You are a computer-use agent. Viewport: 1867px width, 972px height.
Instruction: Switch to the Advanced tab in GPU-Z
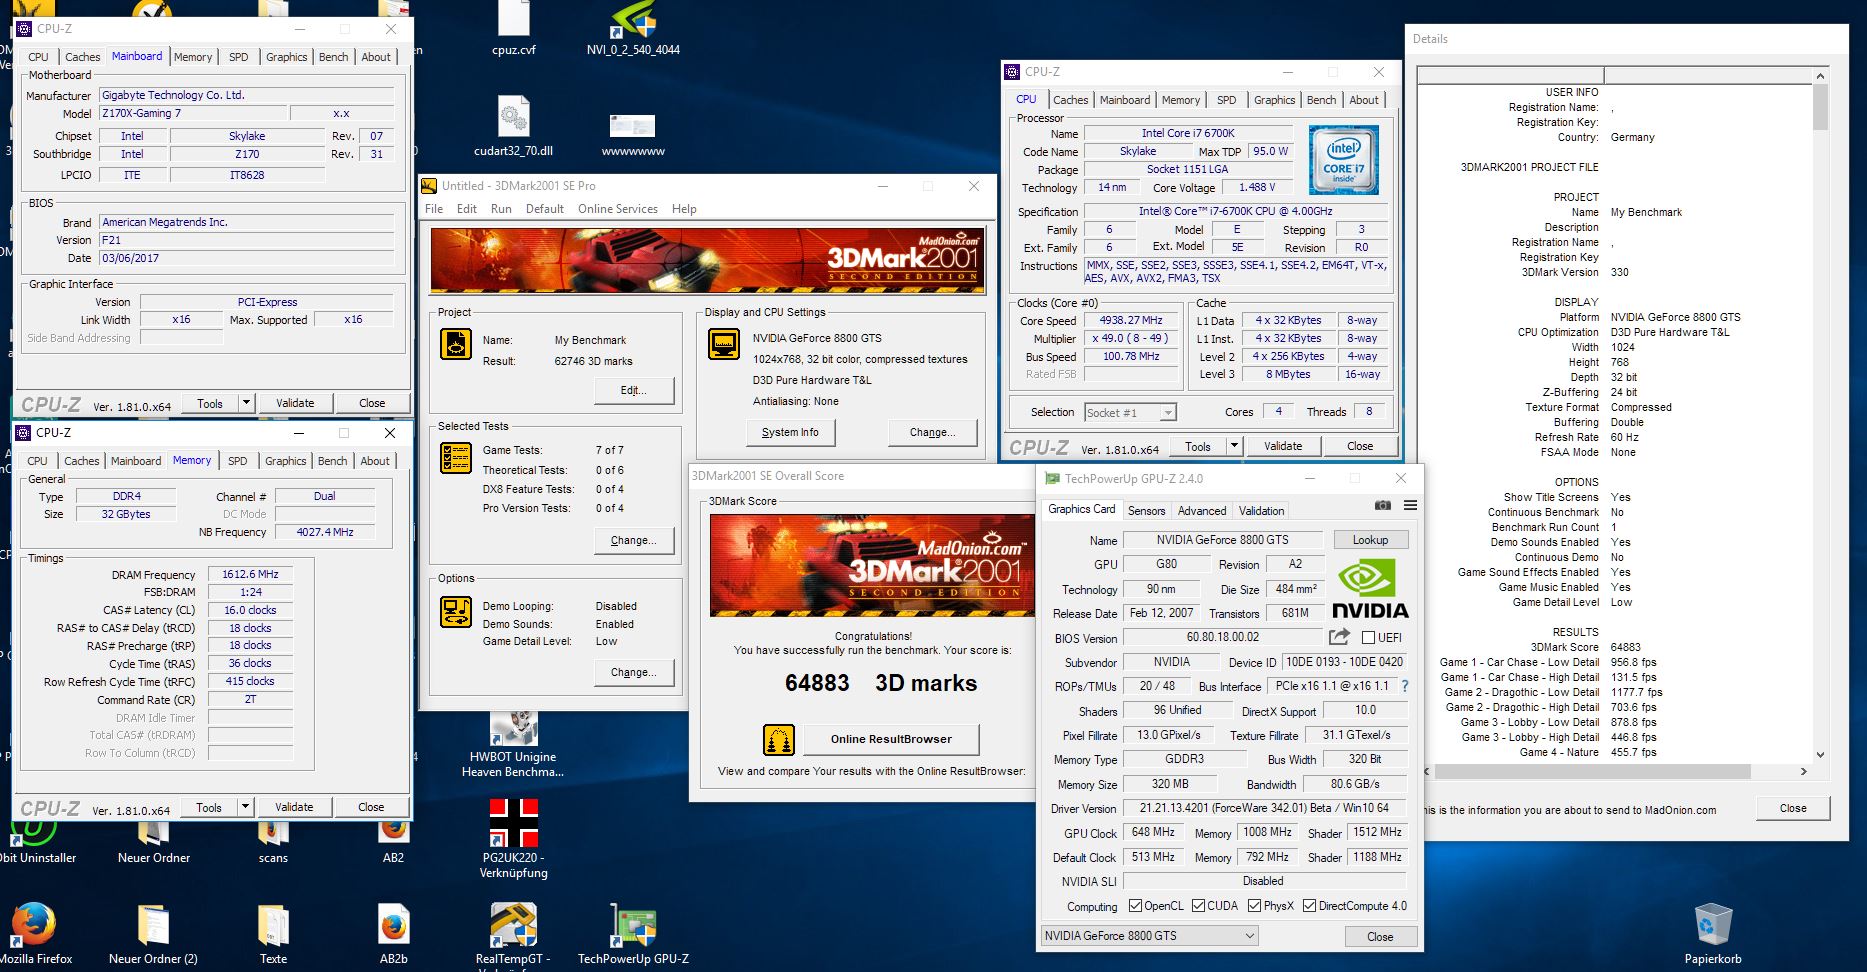pyautogui.click(x=1202, y=510)
